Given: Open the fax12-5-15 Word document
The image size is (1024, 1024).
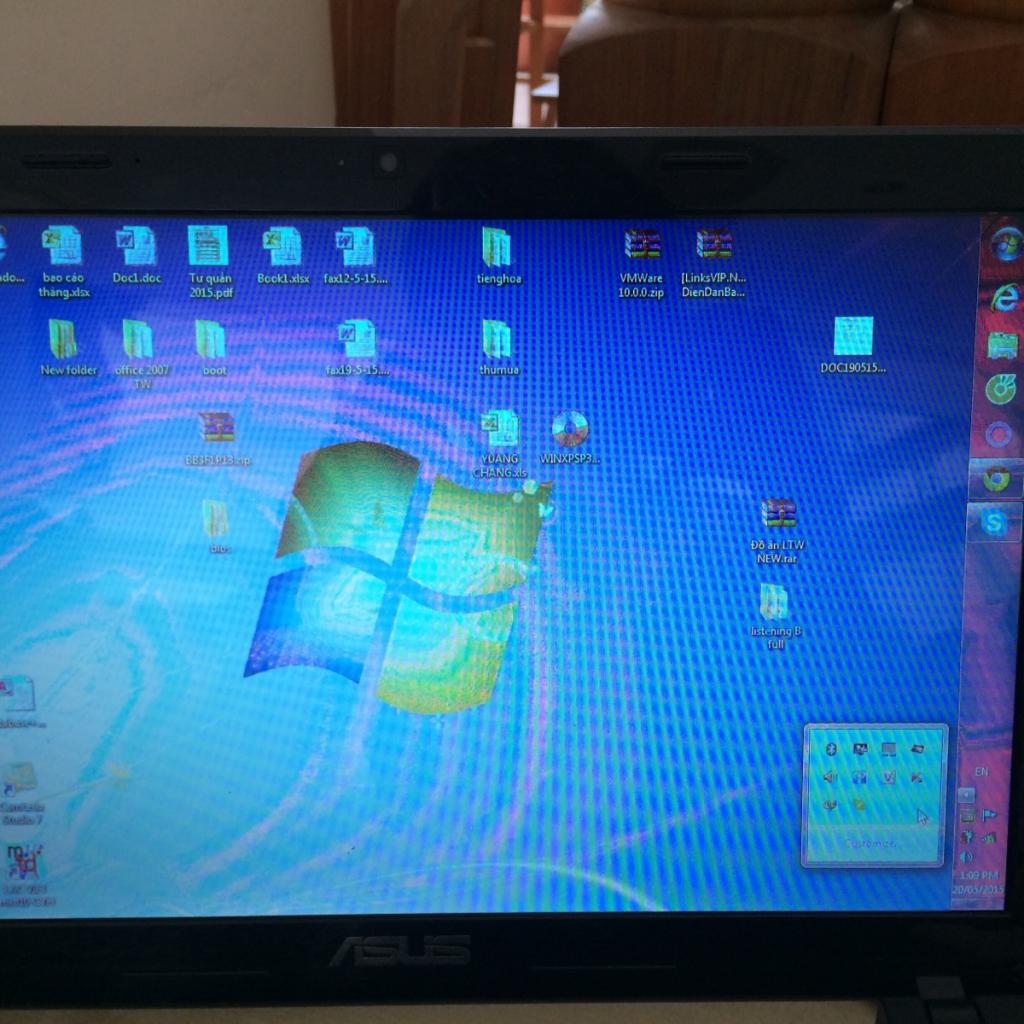Looking at the screenshot, I should pyautogui.click(x=355, y=255).
